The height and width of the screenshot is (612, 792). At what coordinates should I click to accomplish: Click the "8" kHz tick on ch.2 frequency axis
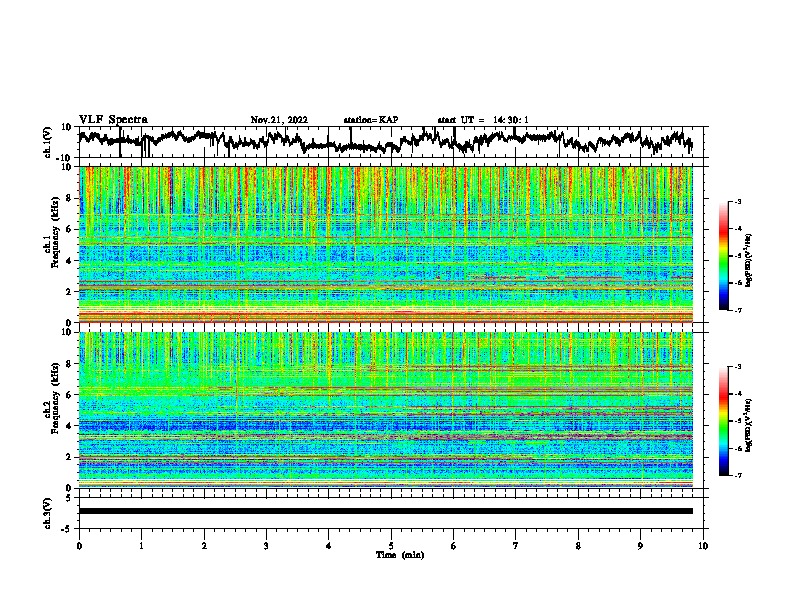click(71, 364)
